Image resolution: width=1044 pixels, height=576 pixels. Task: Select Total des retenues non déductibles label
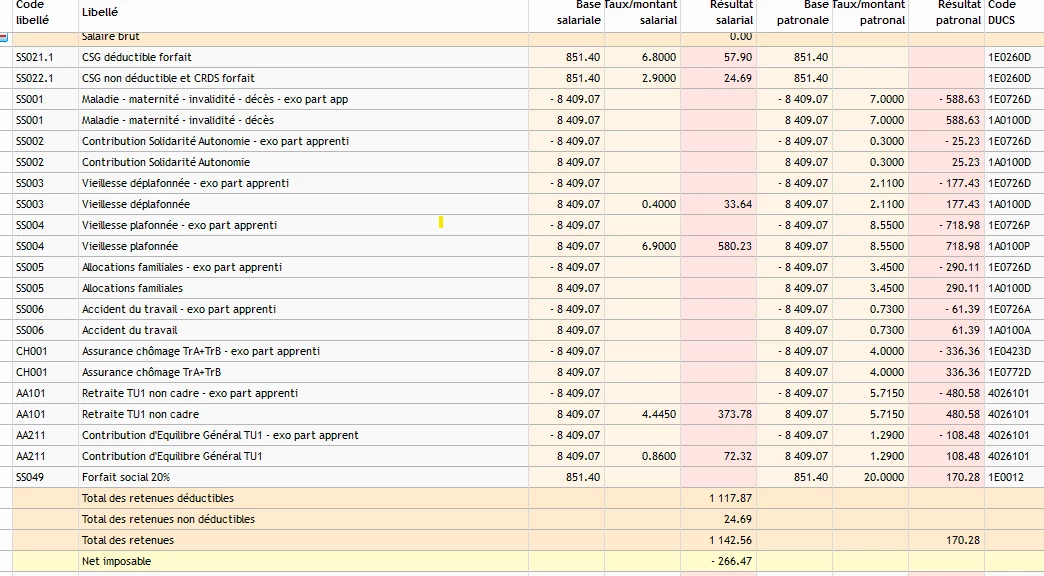pos(168,519)
